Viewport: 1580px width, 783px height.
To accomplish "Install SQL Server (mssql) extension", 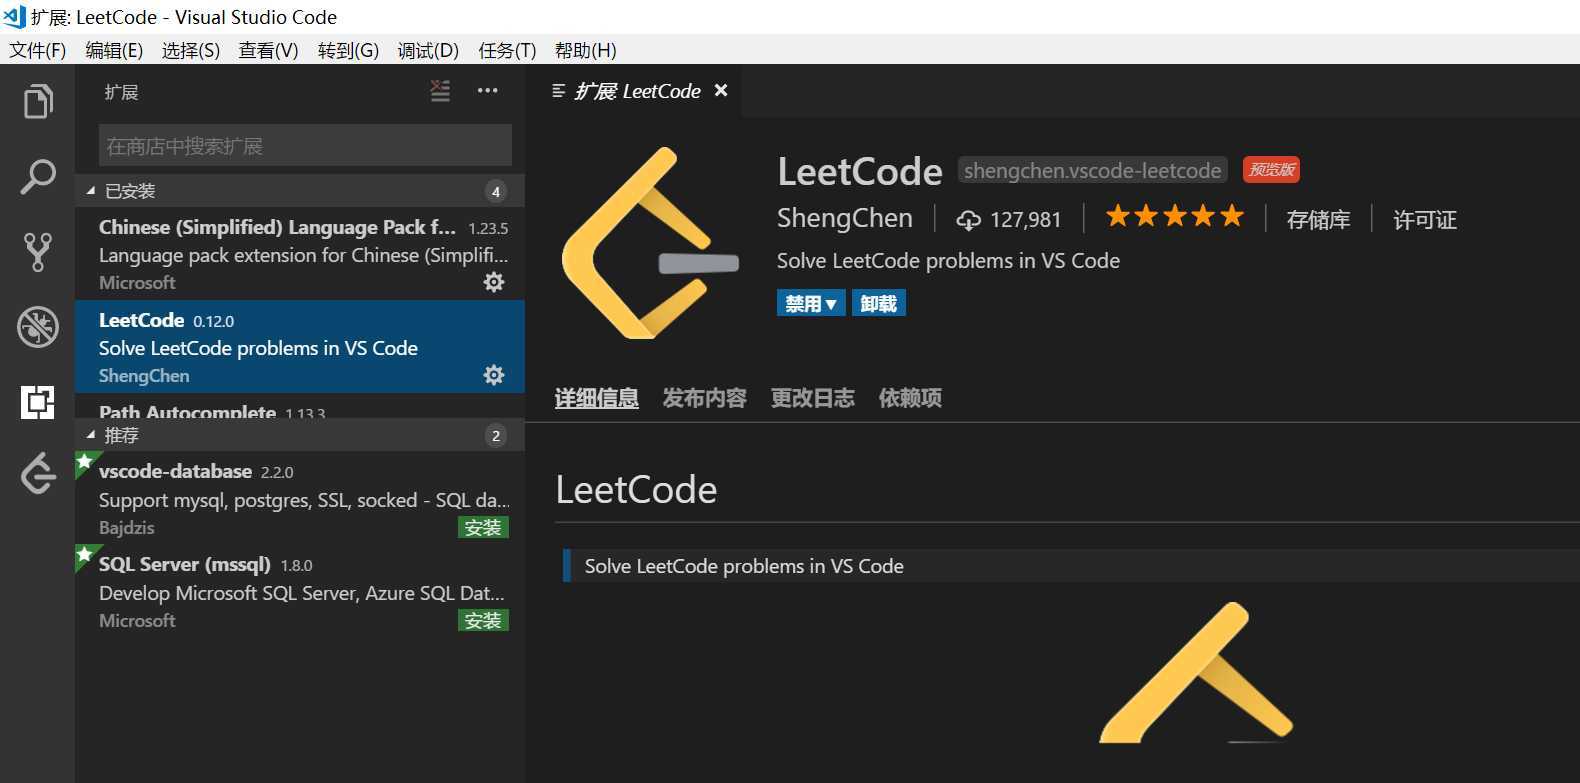I will 483,620.
